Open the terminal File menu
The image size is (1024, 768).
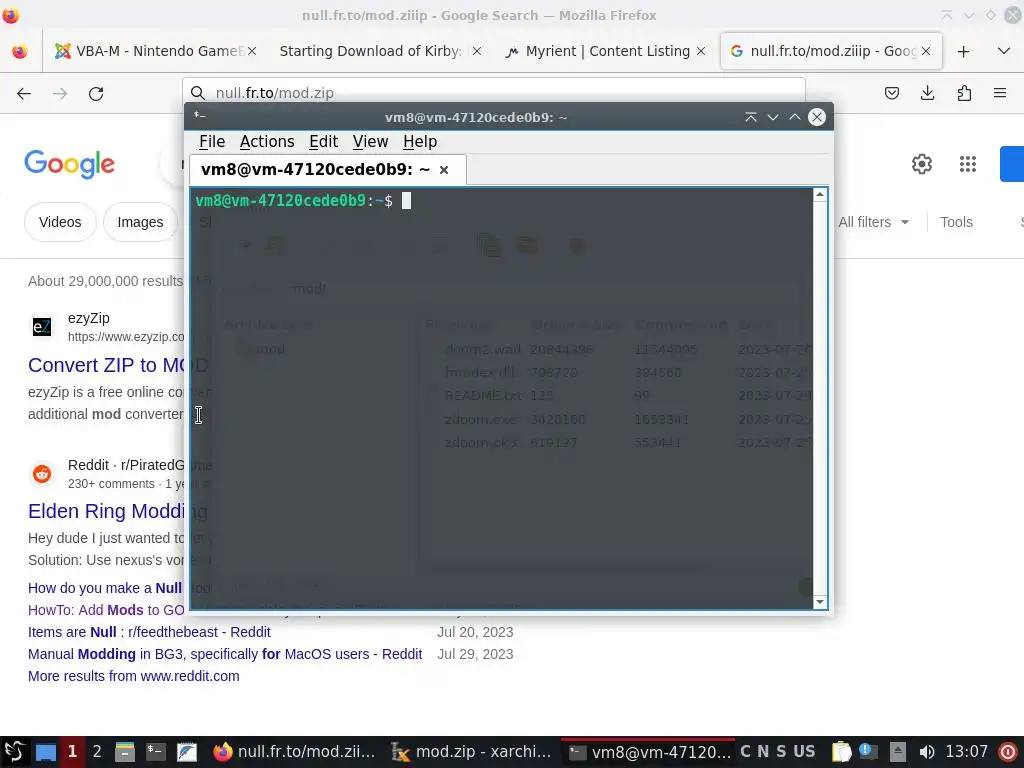pos(212,142)
